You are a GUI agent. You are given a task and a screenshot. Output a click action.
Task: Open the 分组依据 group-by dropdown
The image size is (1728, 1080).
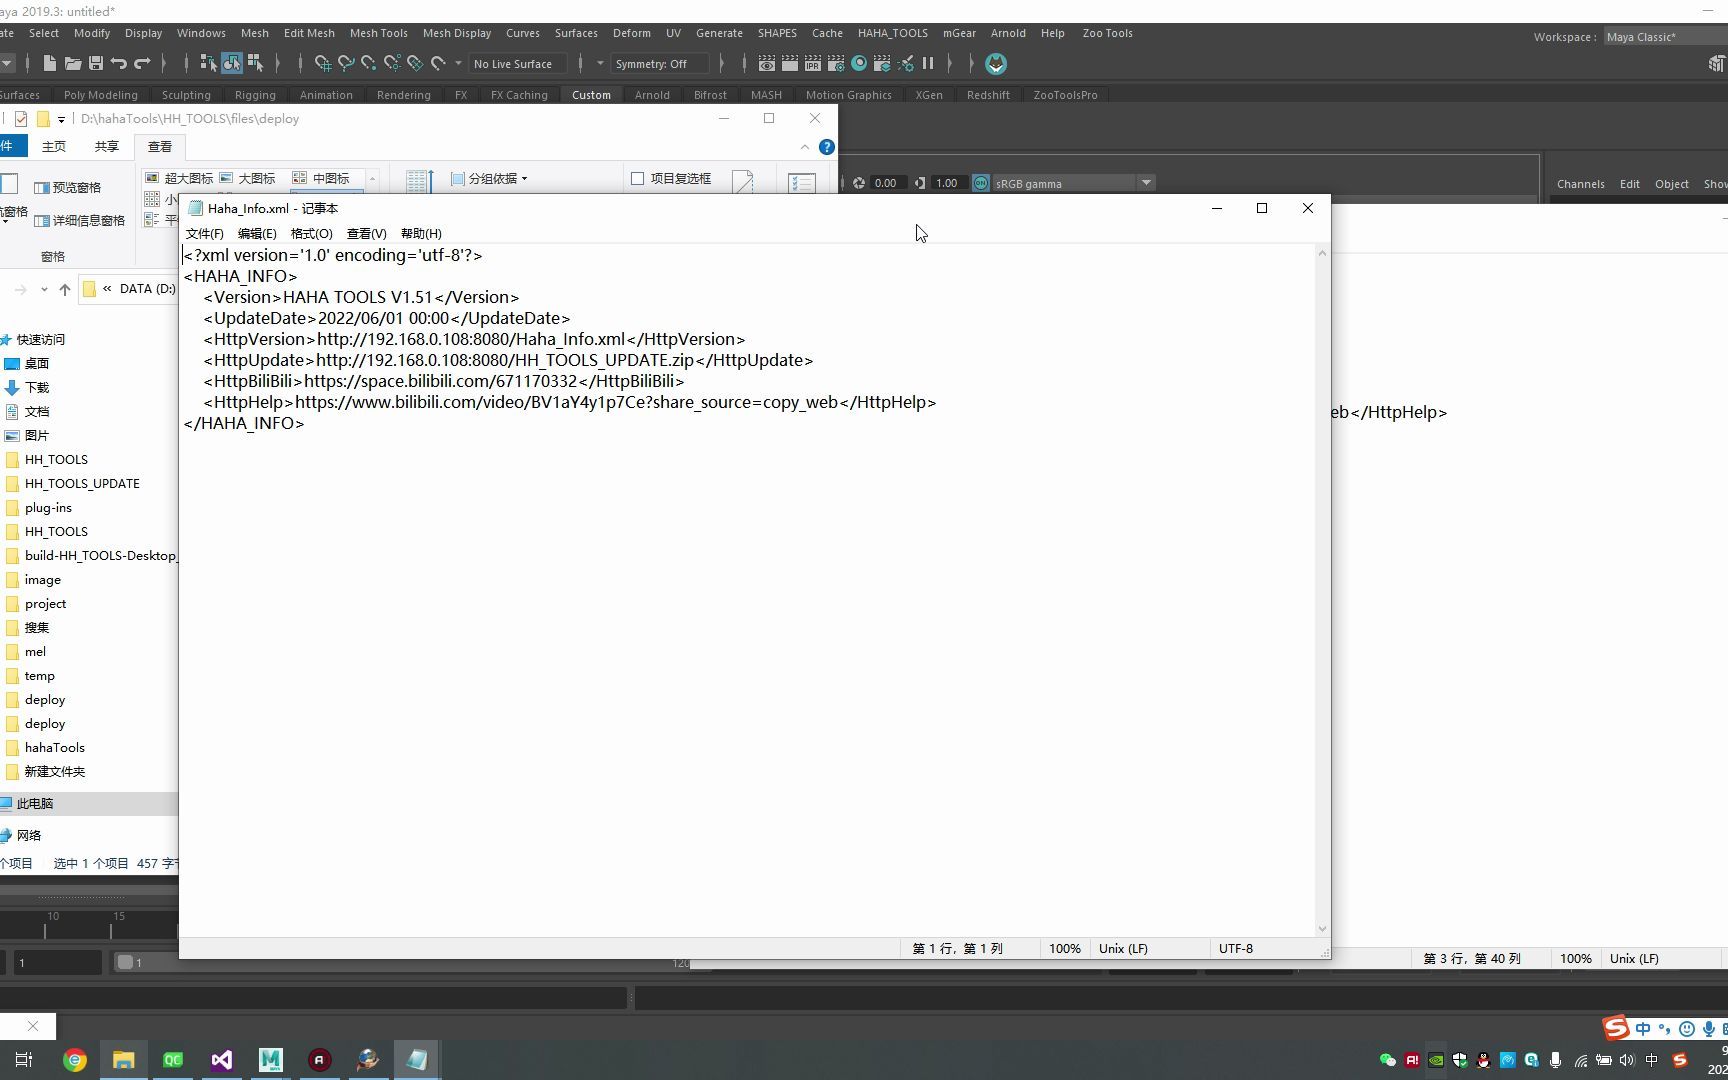(x=489, y=178)
